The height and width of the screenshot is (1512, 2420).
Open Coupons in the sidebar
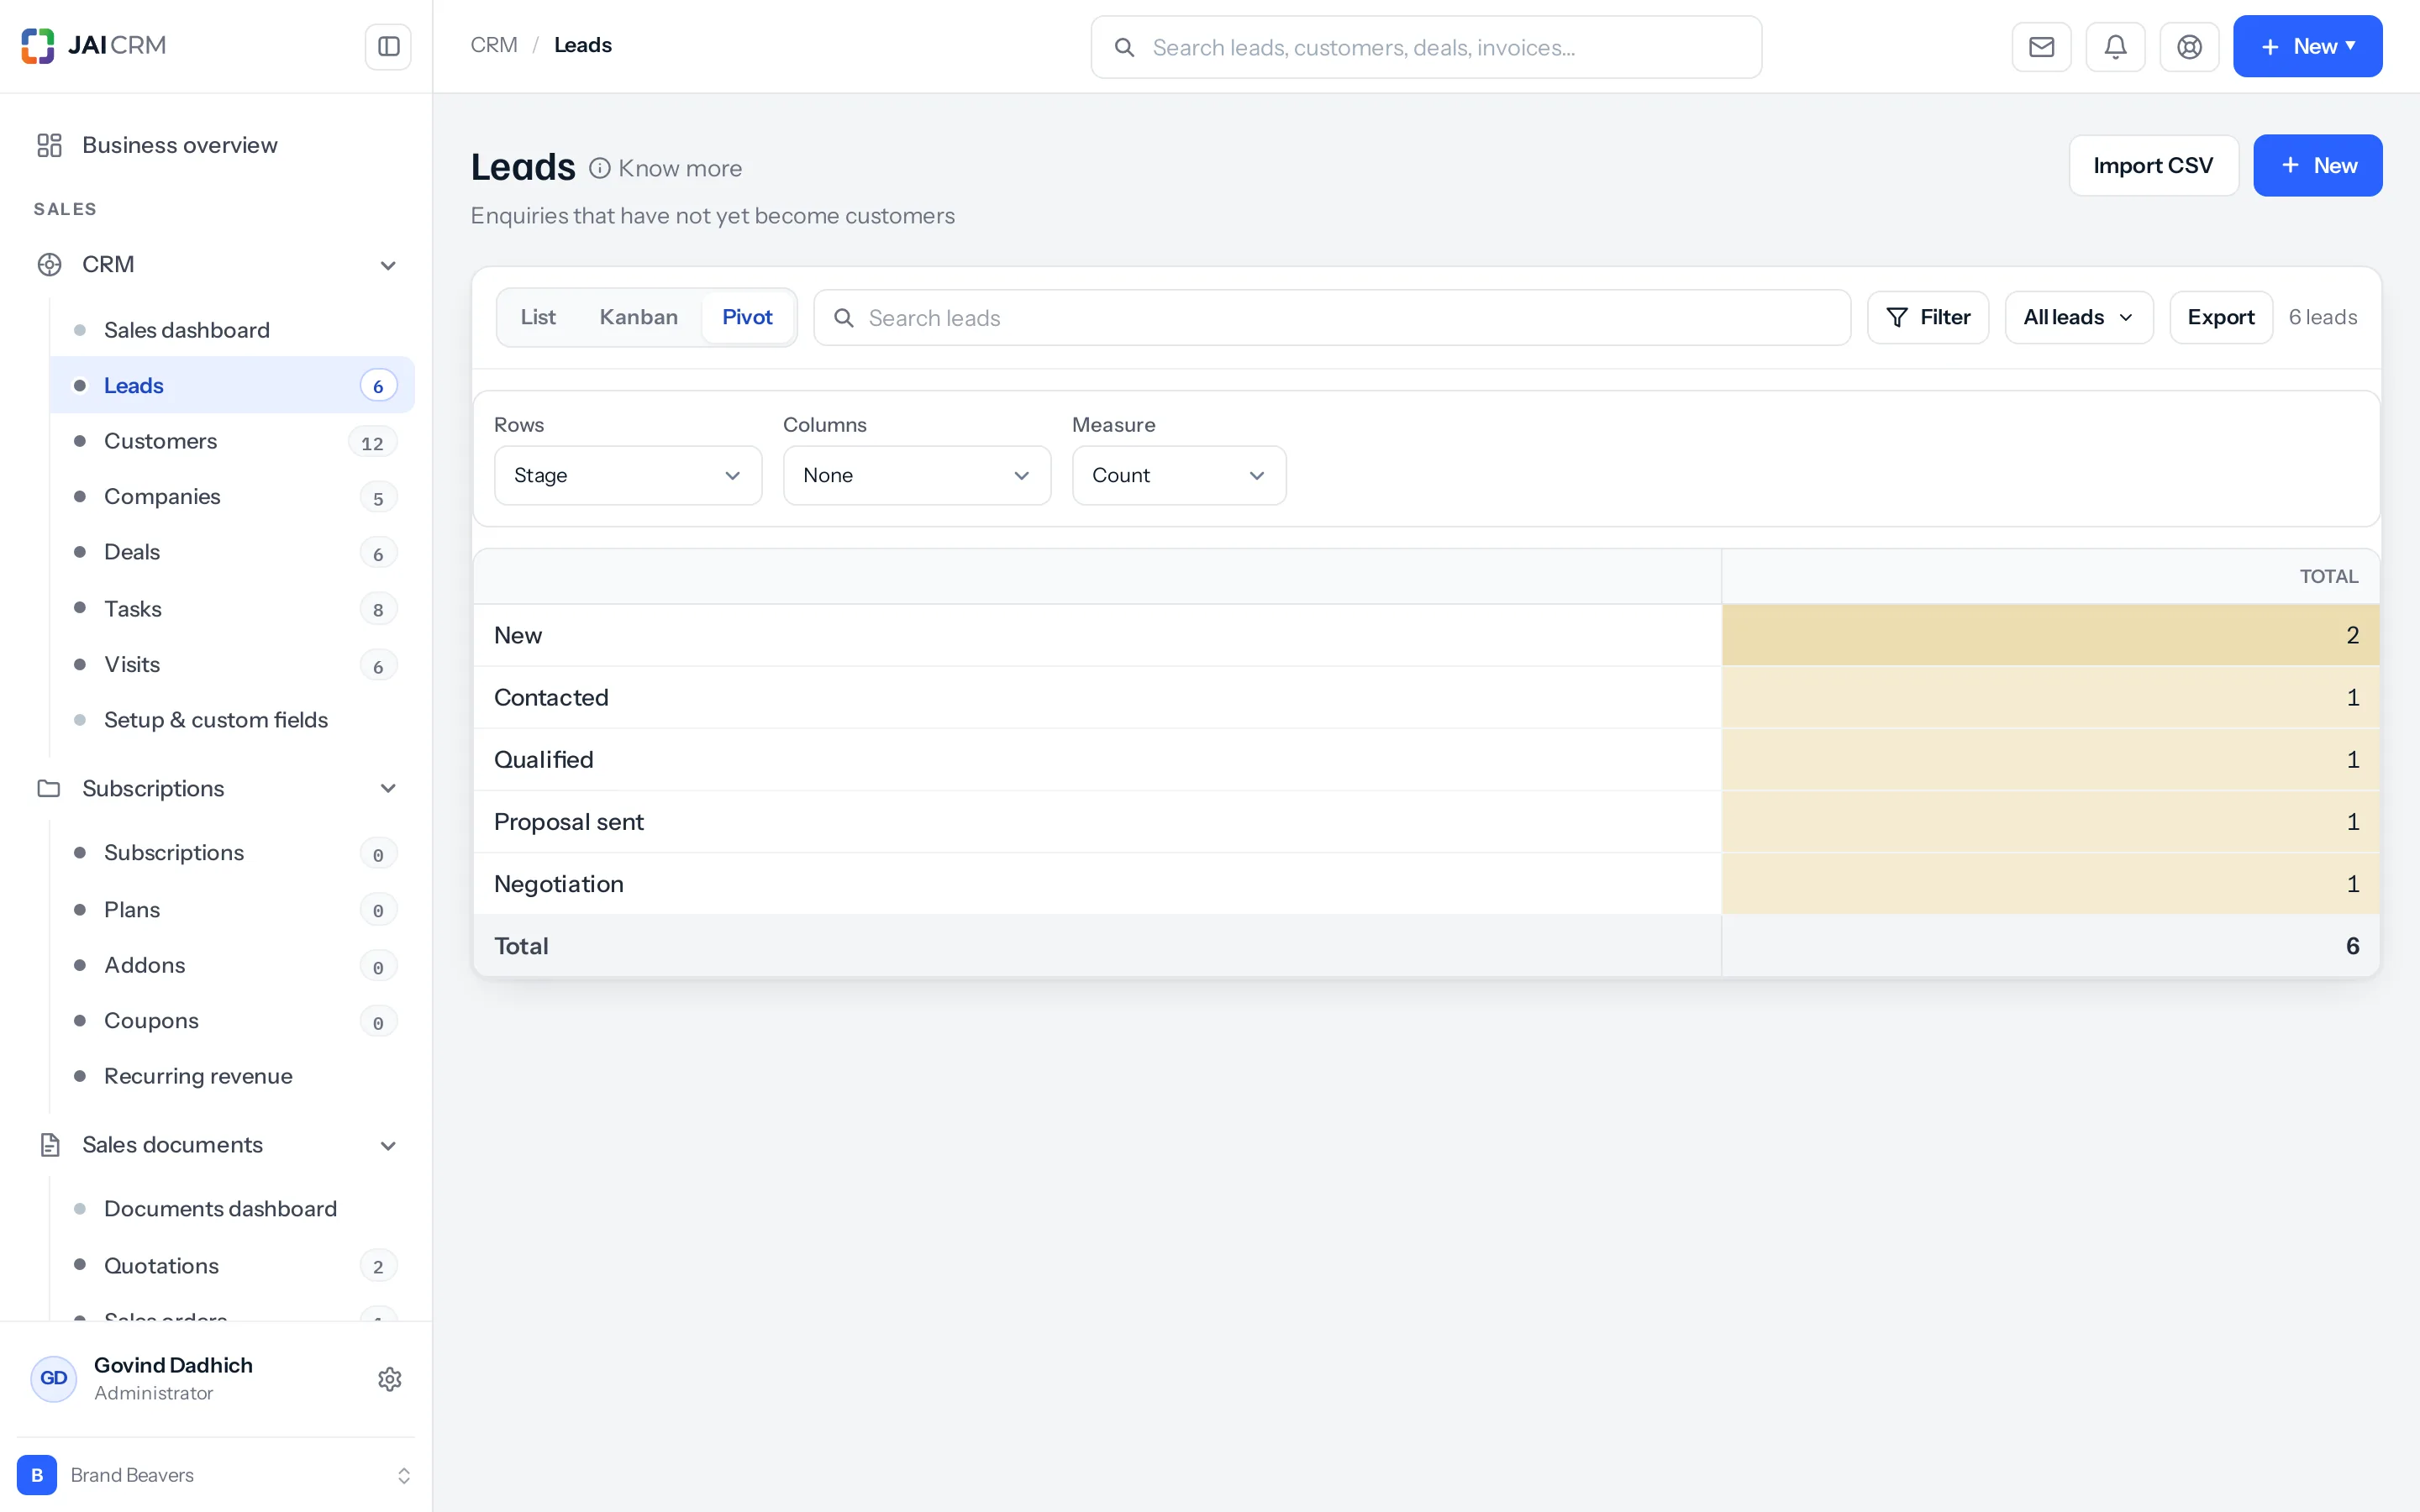[232, 1021]
